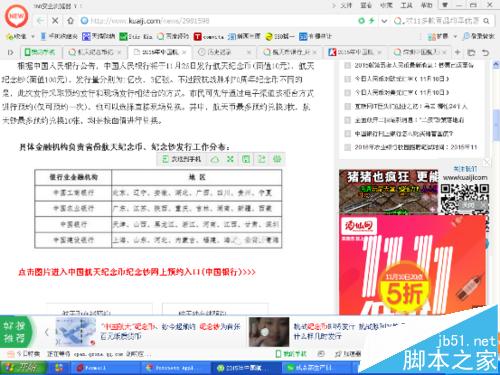The image size is (500, 375).
Task: Open the sidebar link starting with 2015年农业银行
Action: 416,147
